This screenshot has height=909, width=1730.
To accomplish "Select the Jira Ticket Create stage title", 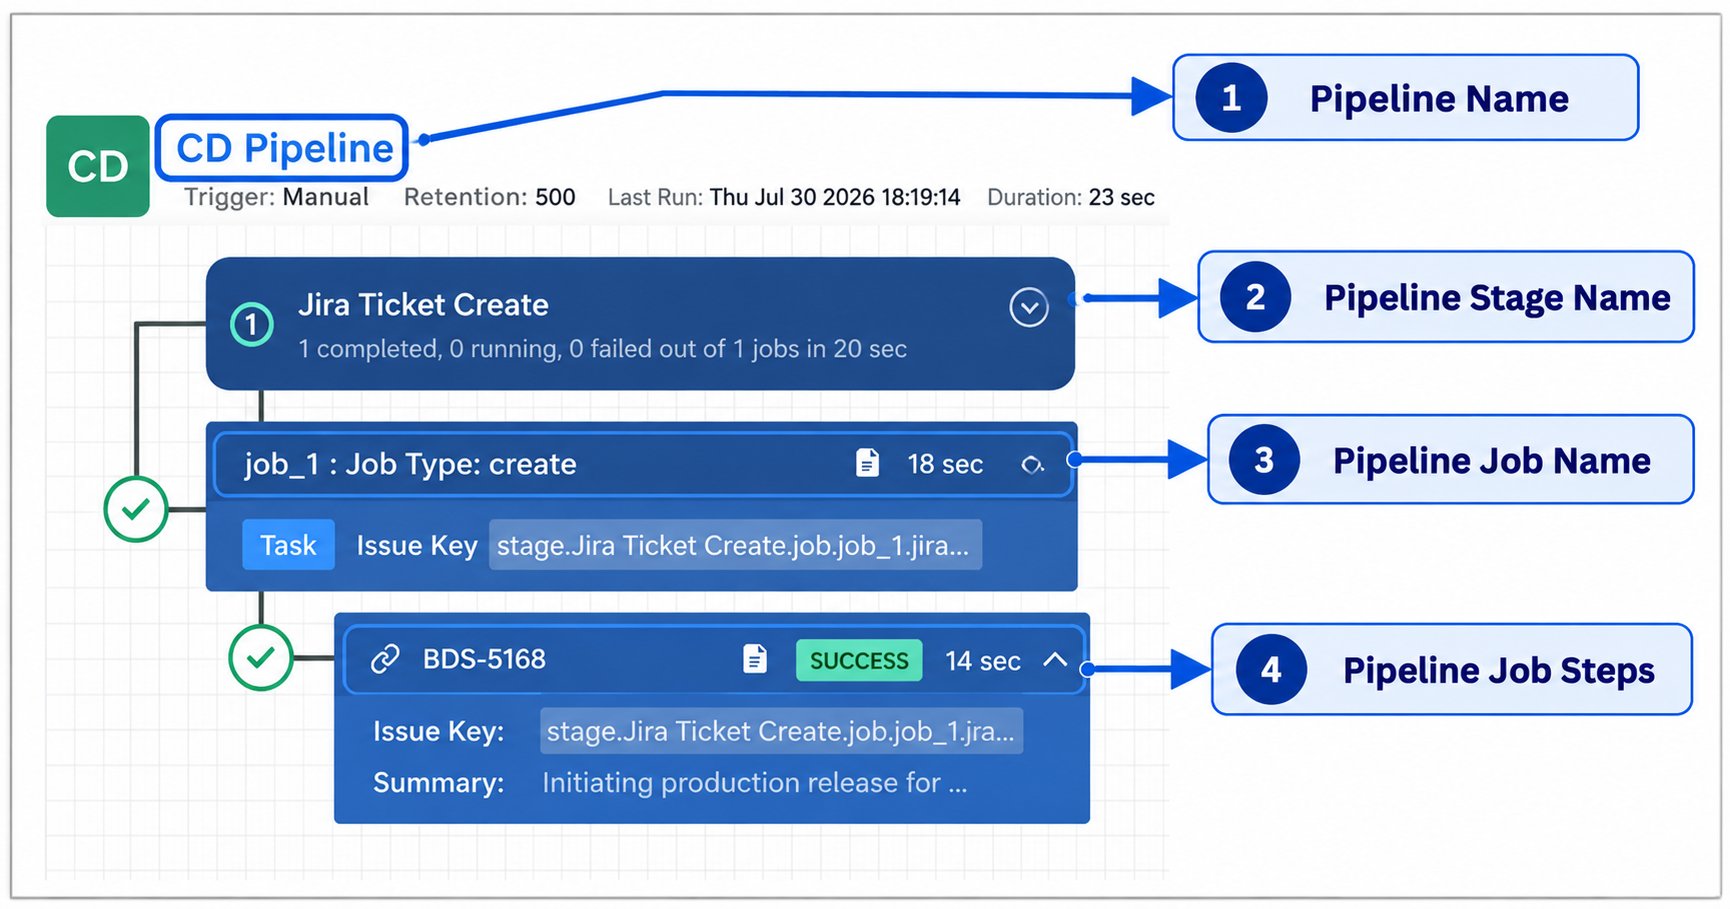I will click(x=423, y=305).
